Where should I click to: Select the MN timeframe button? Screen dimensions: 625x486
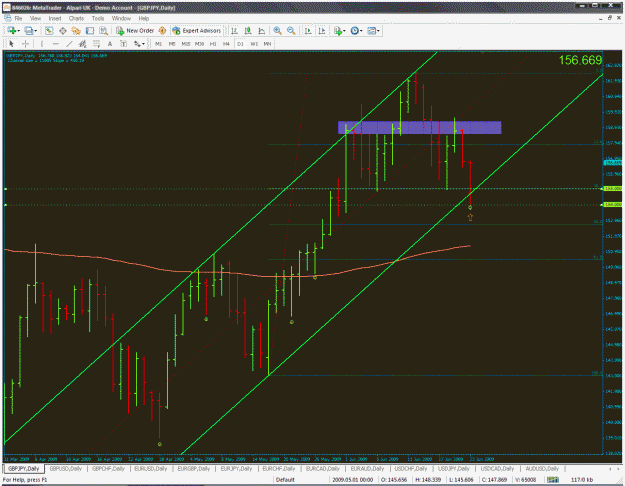(x=267, y=44)
